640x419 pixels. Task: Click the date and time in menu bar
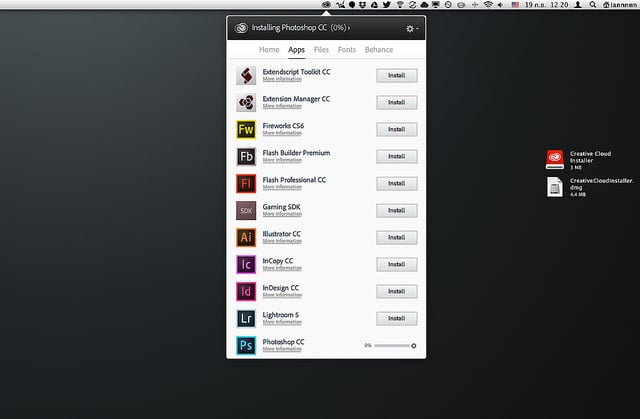click(546, 4)
